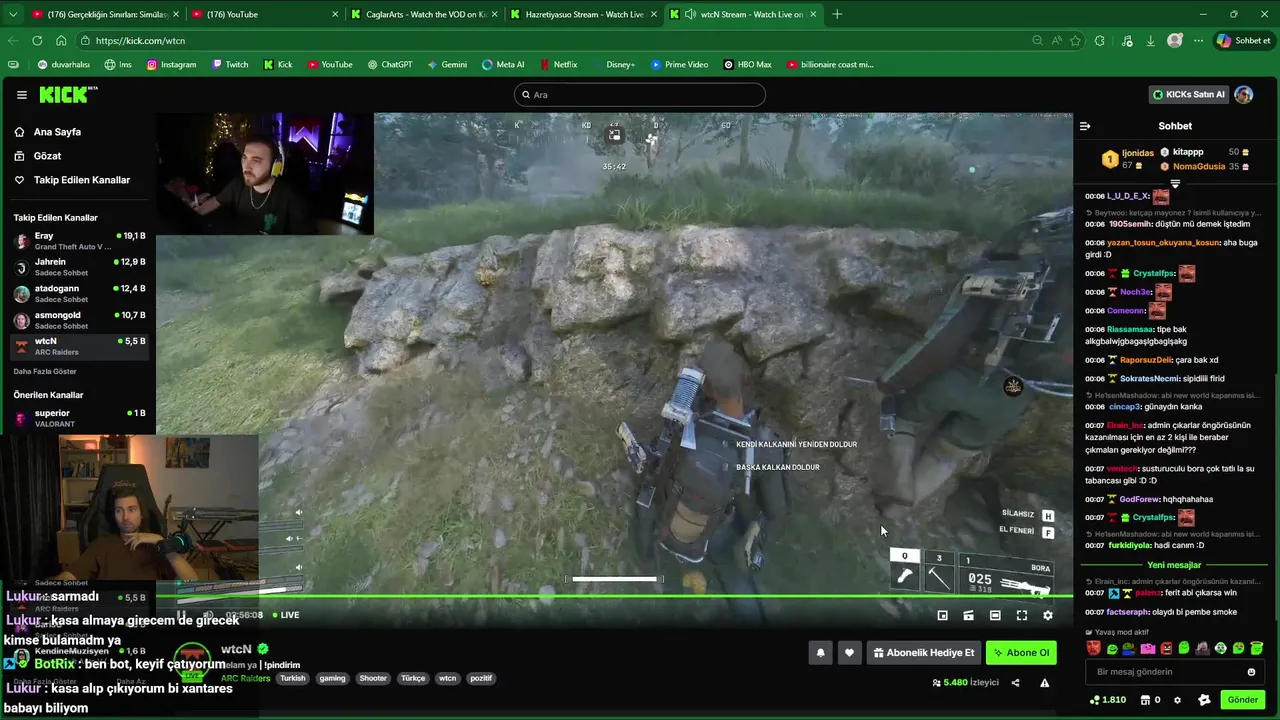This screenshot has width=1280, height=720.
Task: Open the Sohbet et Copilot button
Action: pos(1242,41)
